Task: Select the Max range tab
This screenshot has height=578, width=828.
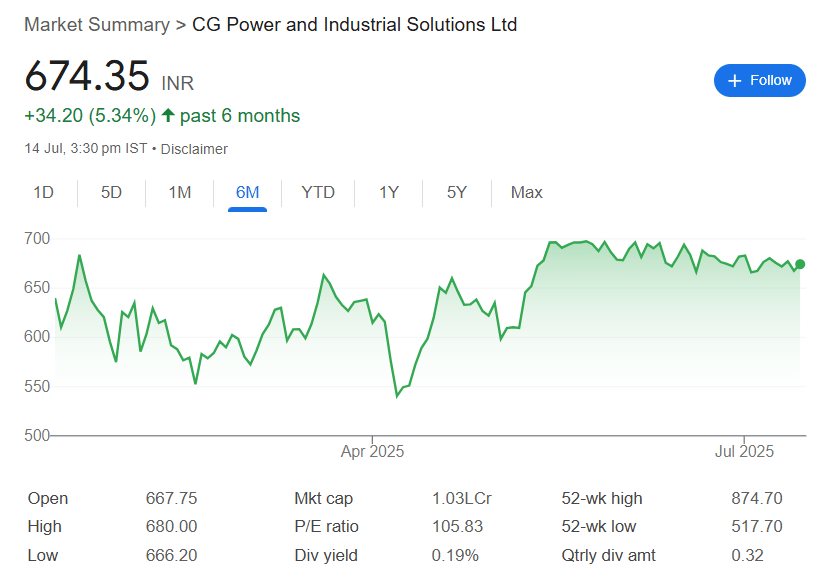Action: (x=526, y=192)
